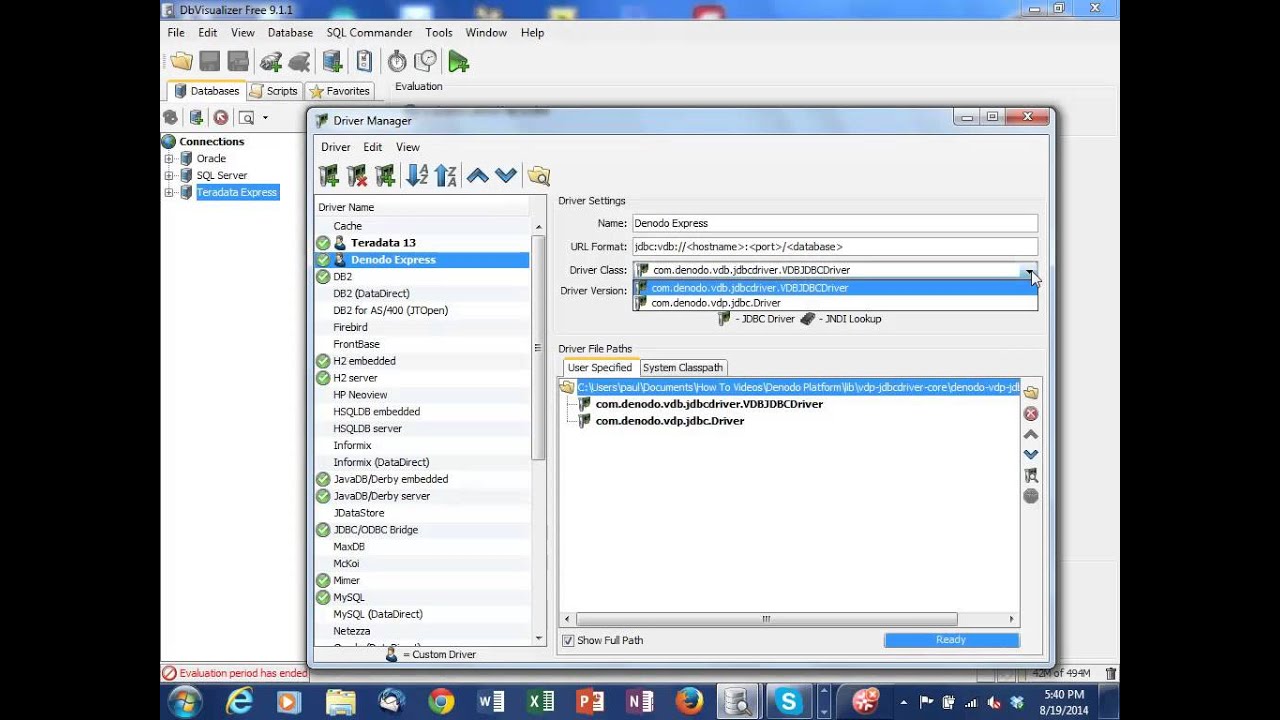Click the Driver Name column header

[x=423, y=207]
